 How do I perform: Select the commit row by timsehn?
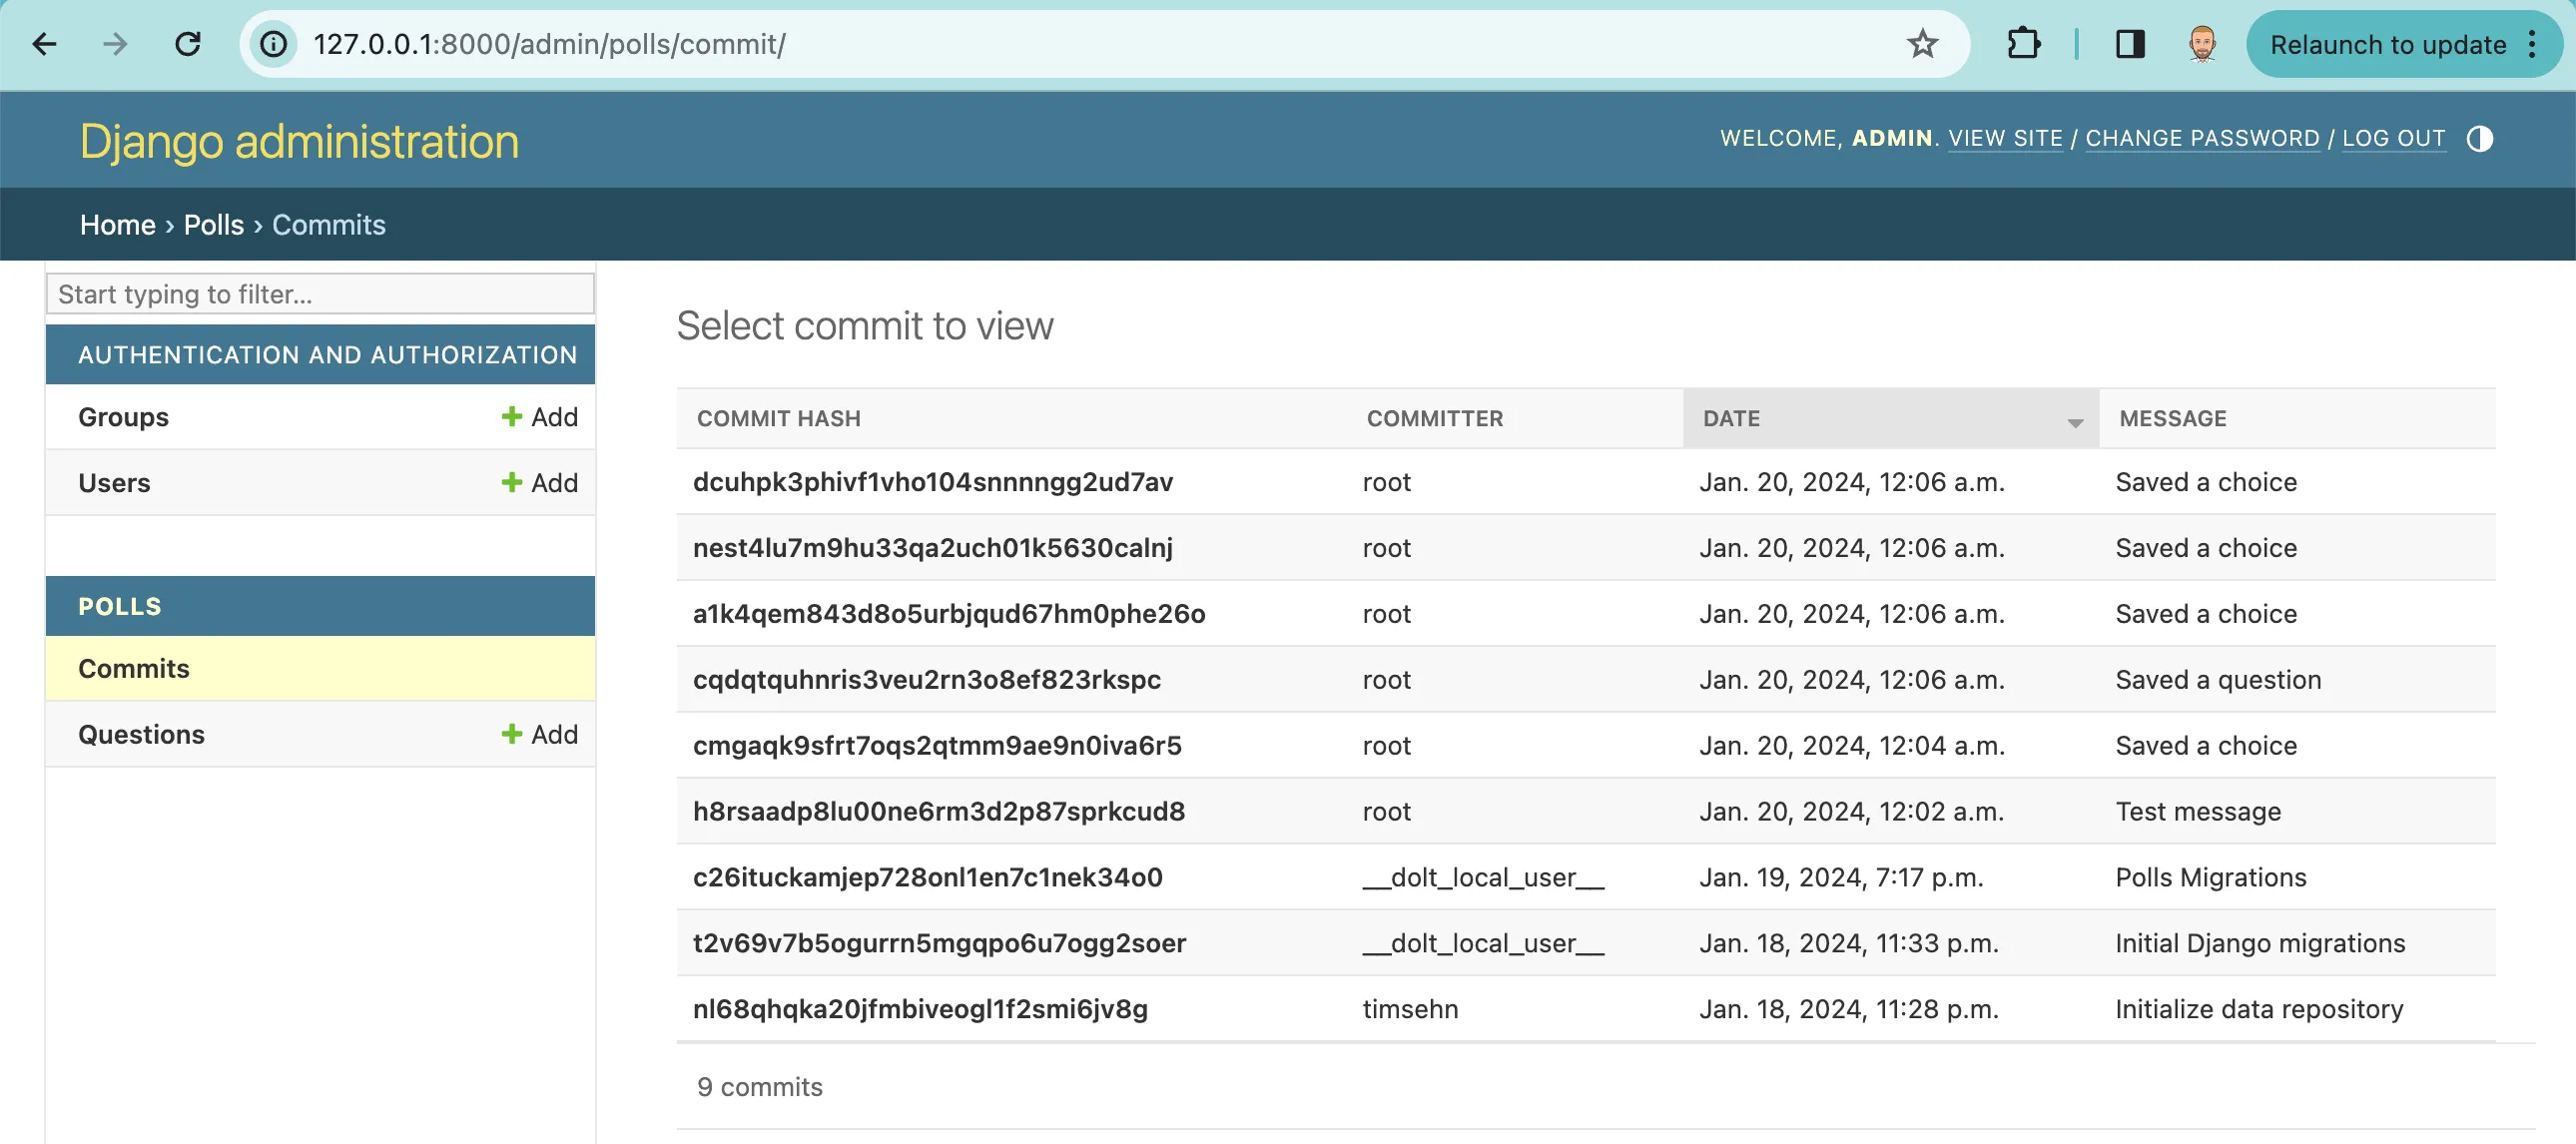click(919, 1009)
